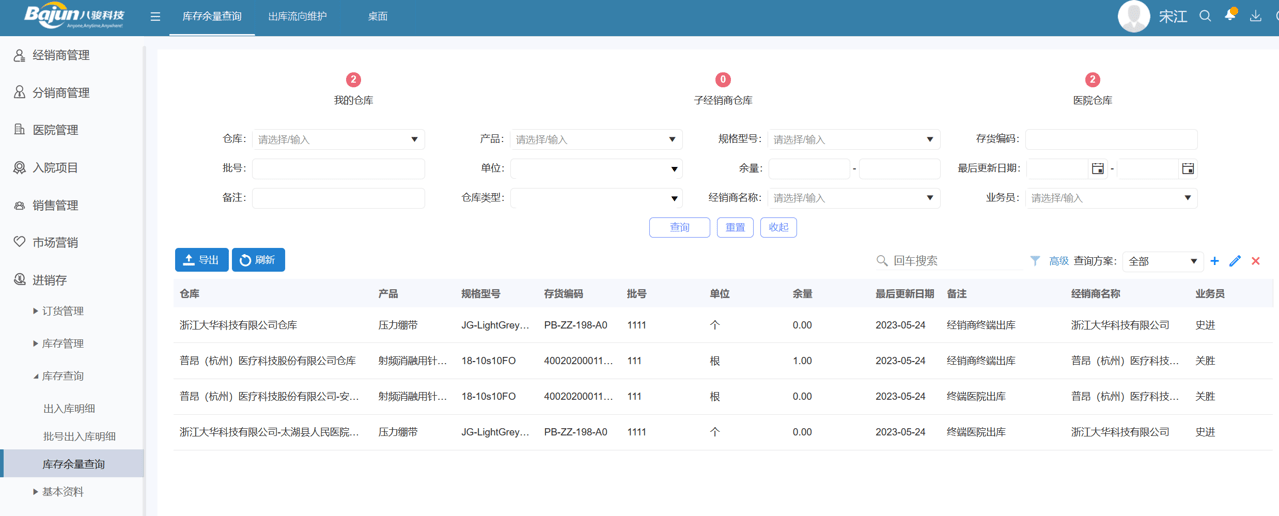Switch to the 出库流向维护 tab
Image resolution: width=1279 pixels, height=516 pixels.
click(297, 17)
